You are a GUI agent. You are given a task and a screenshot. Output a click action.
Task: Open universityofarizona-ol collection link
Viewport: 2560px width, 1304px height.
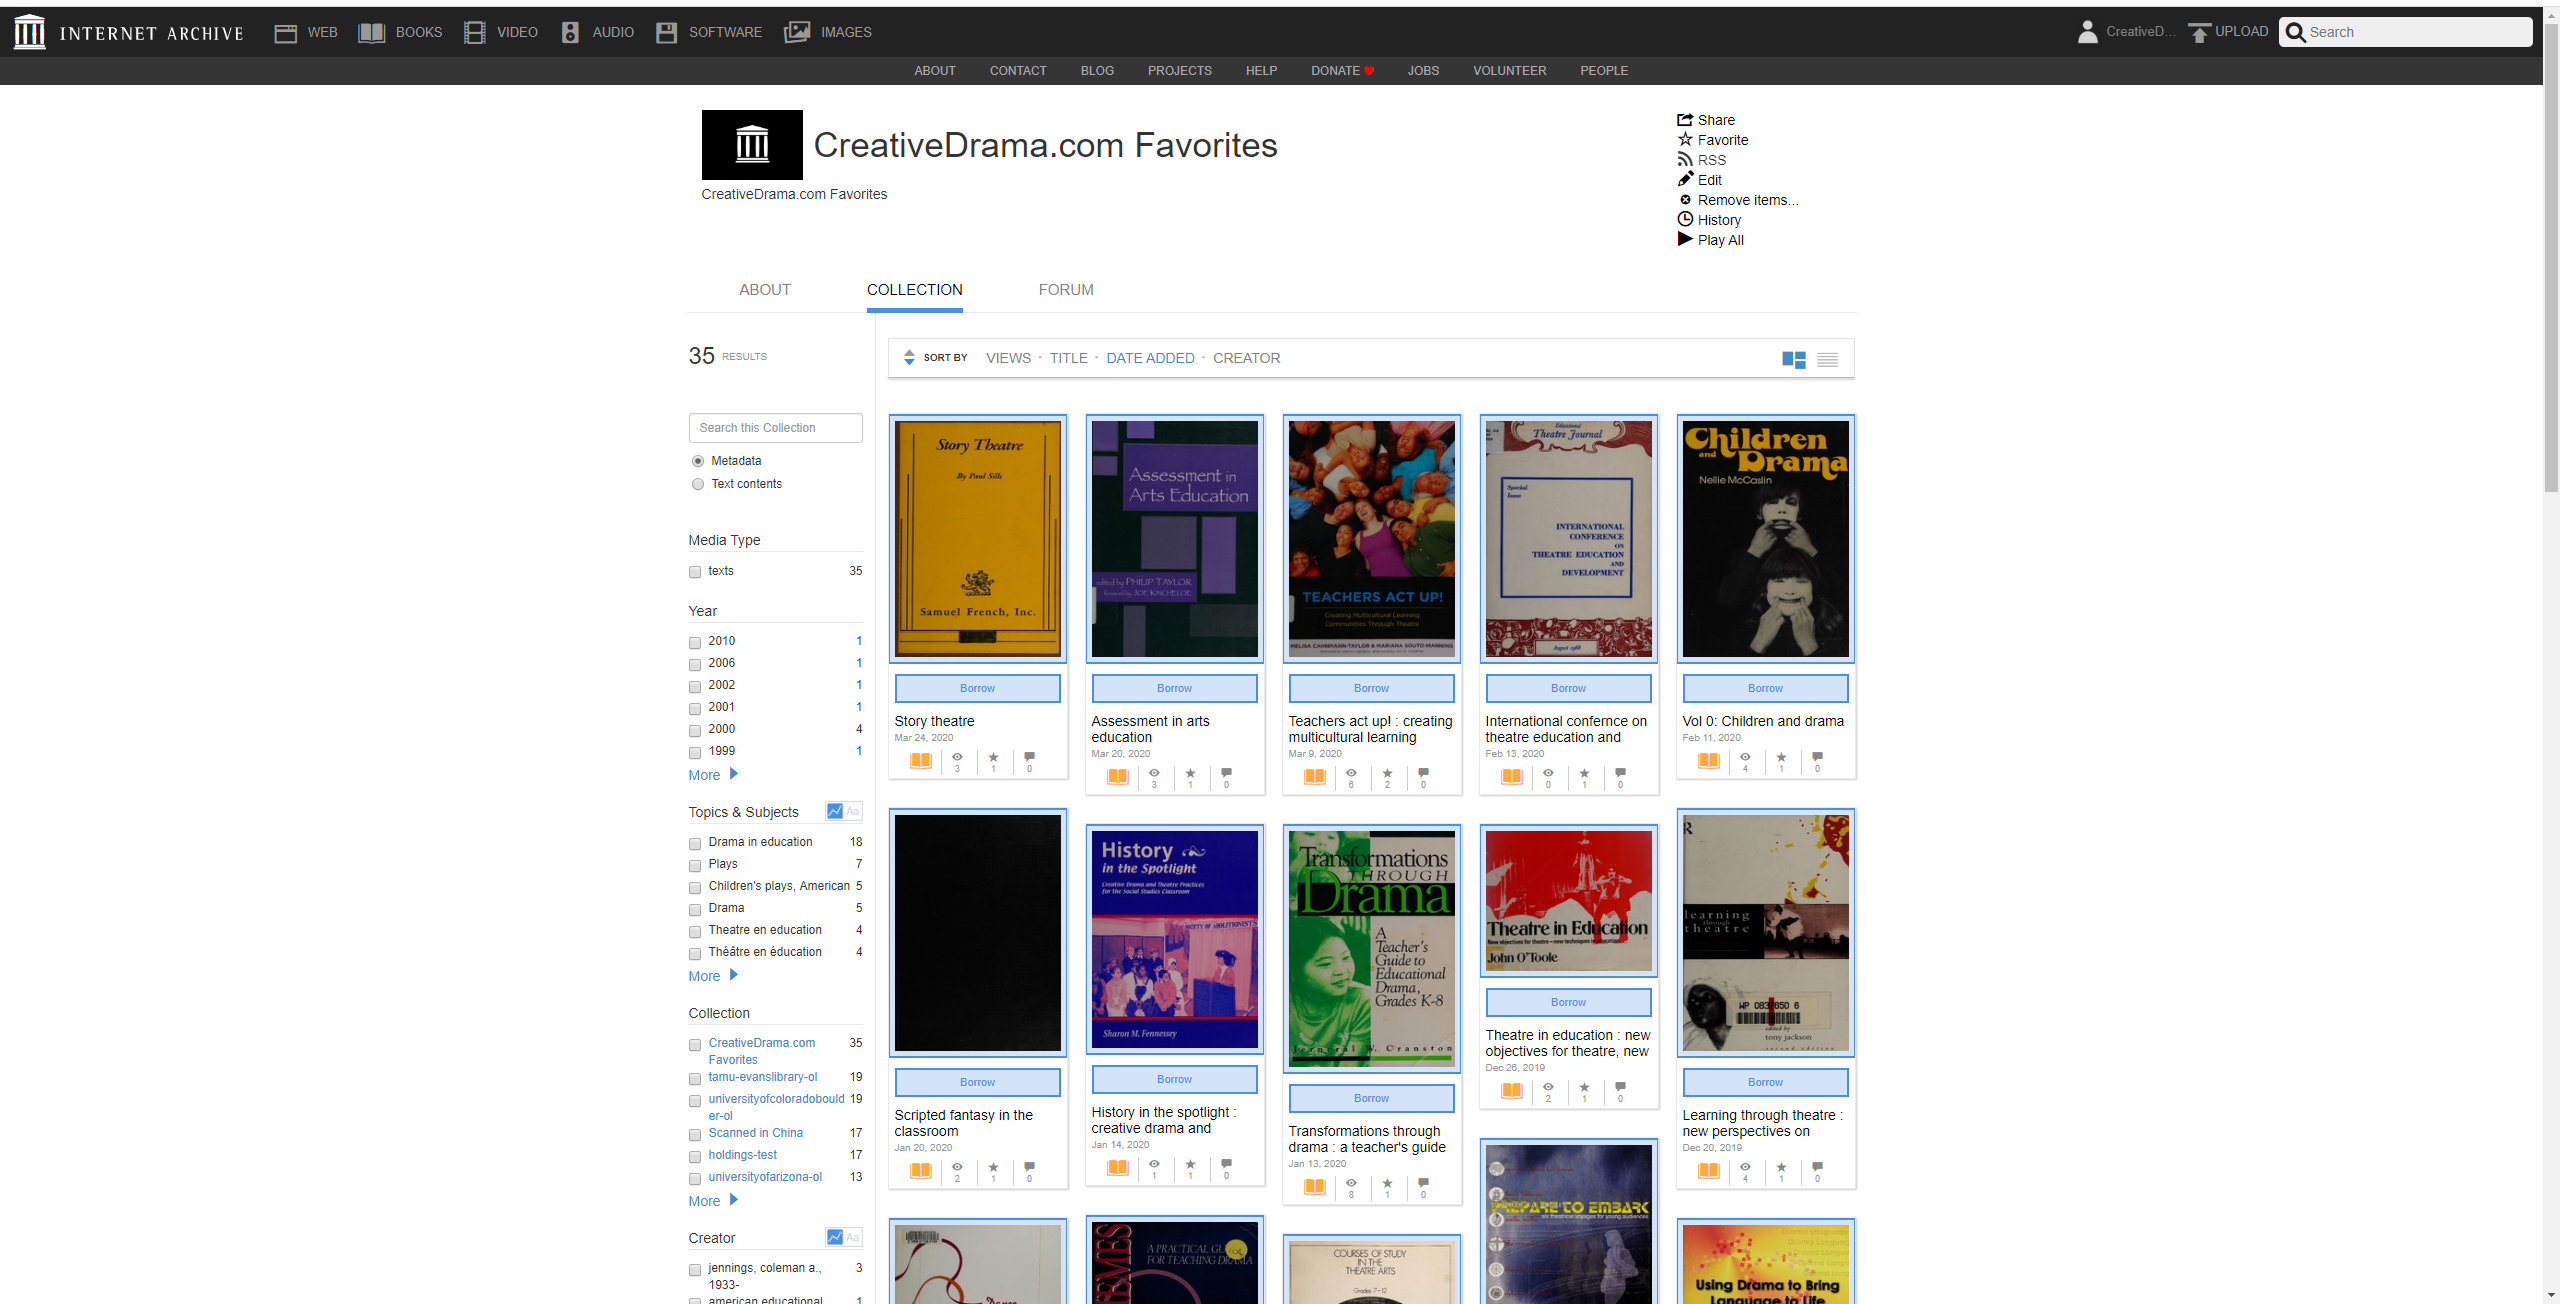(765, 1177)
